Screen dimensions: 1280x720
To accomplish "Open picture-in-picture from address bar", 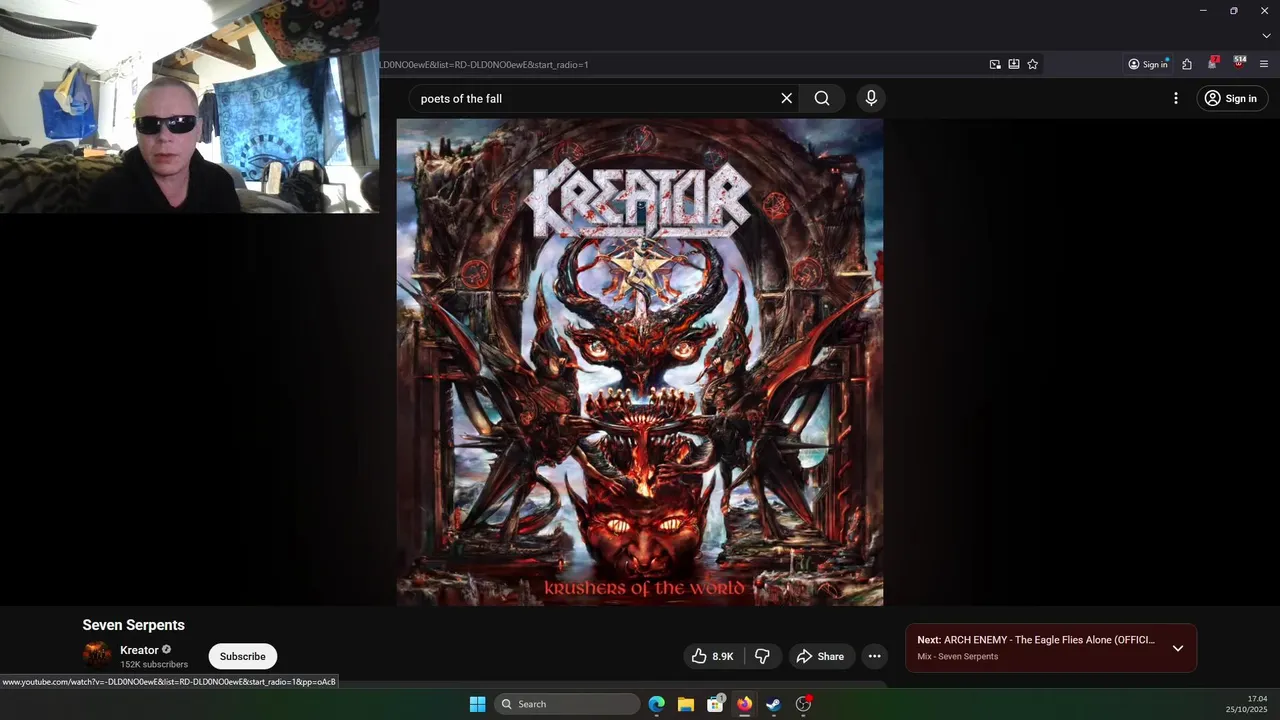I will [995, 64].
